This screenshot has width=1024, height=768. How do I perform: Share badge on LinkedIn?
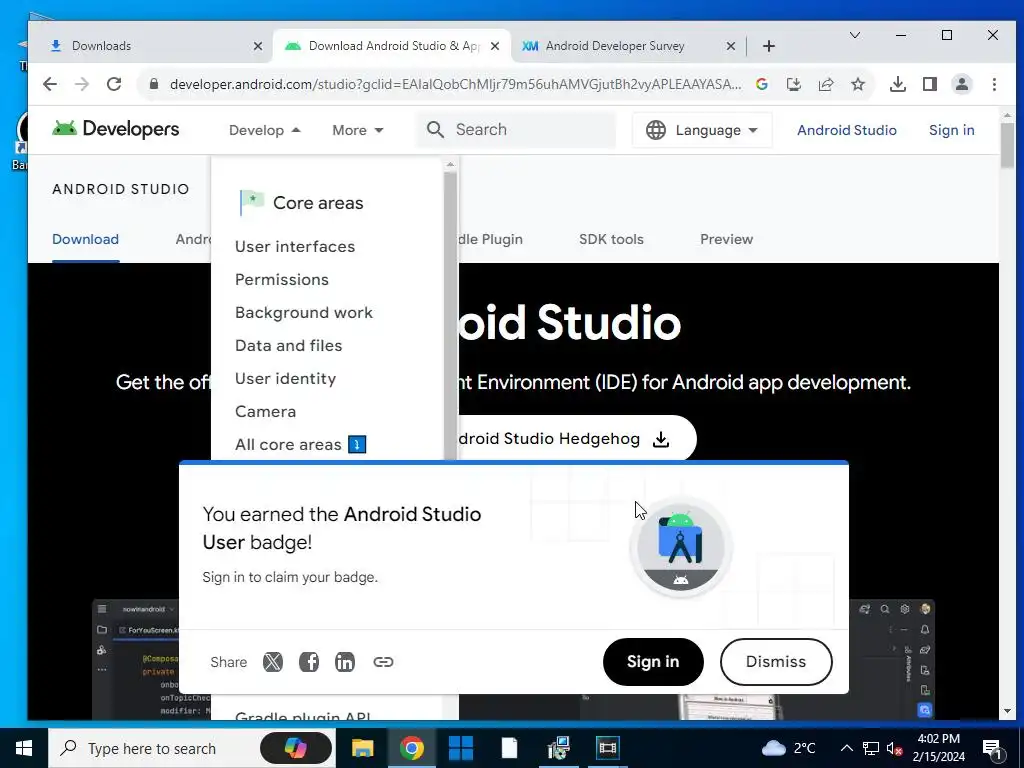pos(345,662)
